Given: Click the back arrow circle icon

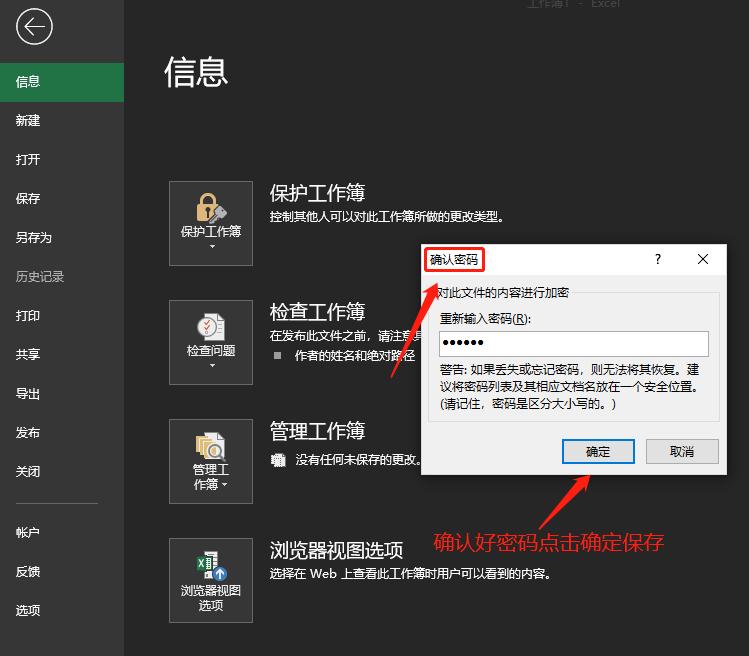Looking at the screenshot, I should (34, 27).
